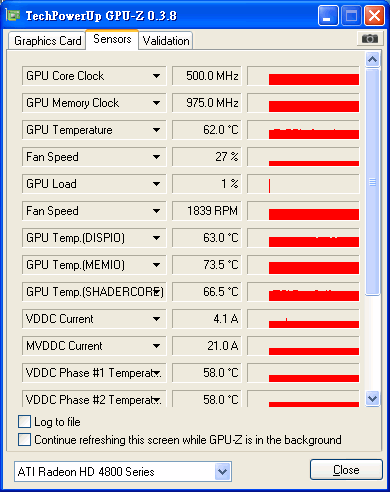The width and height of the screenshot is (390, 492).
Task: Click the GPU Memory Clock graph
Action: 303,103
